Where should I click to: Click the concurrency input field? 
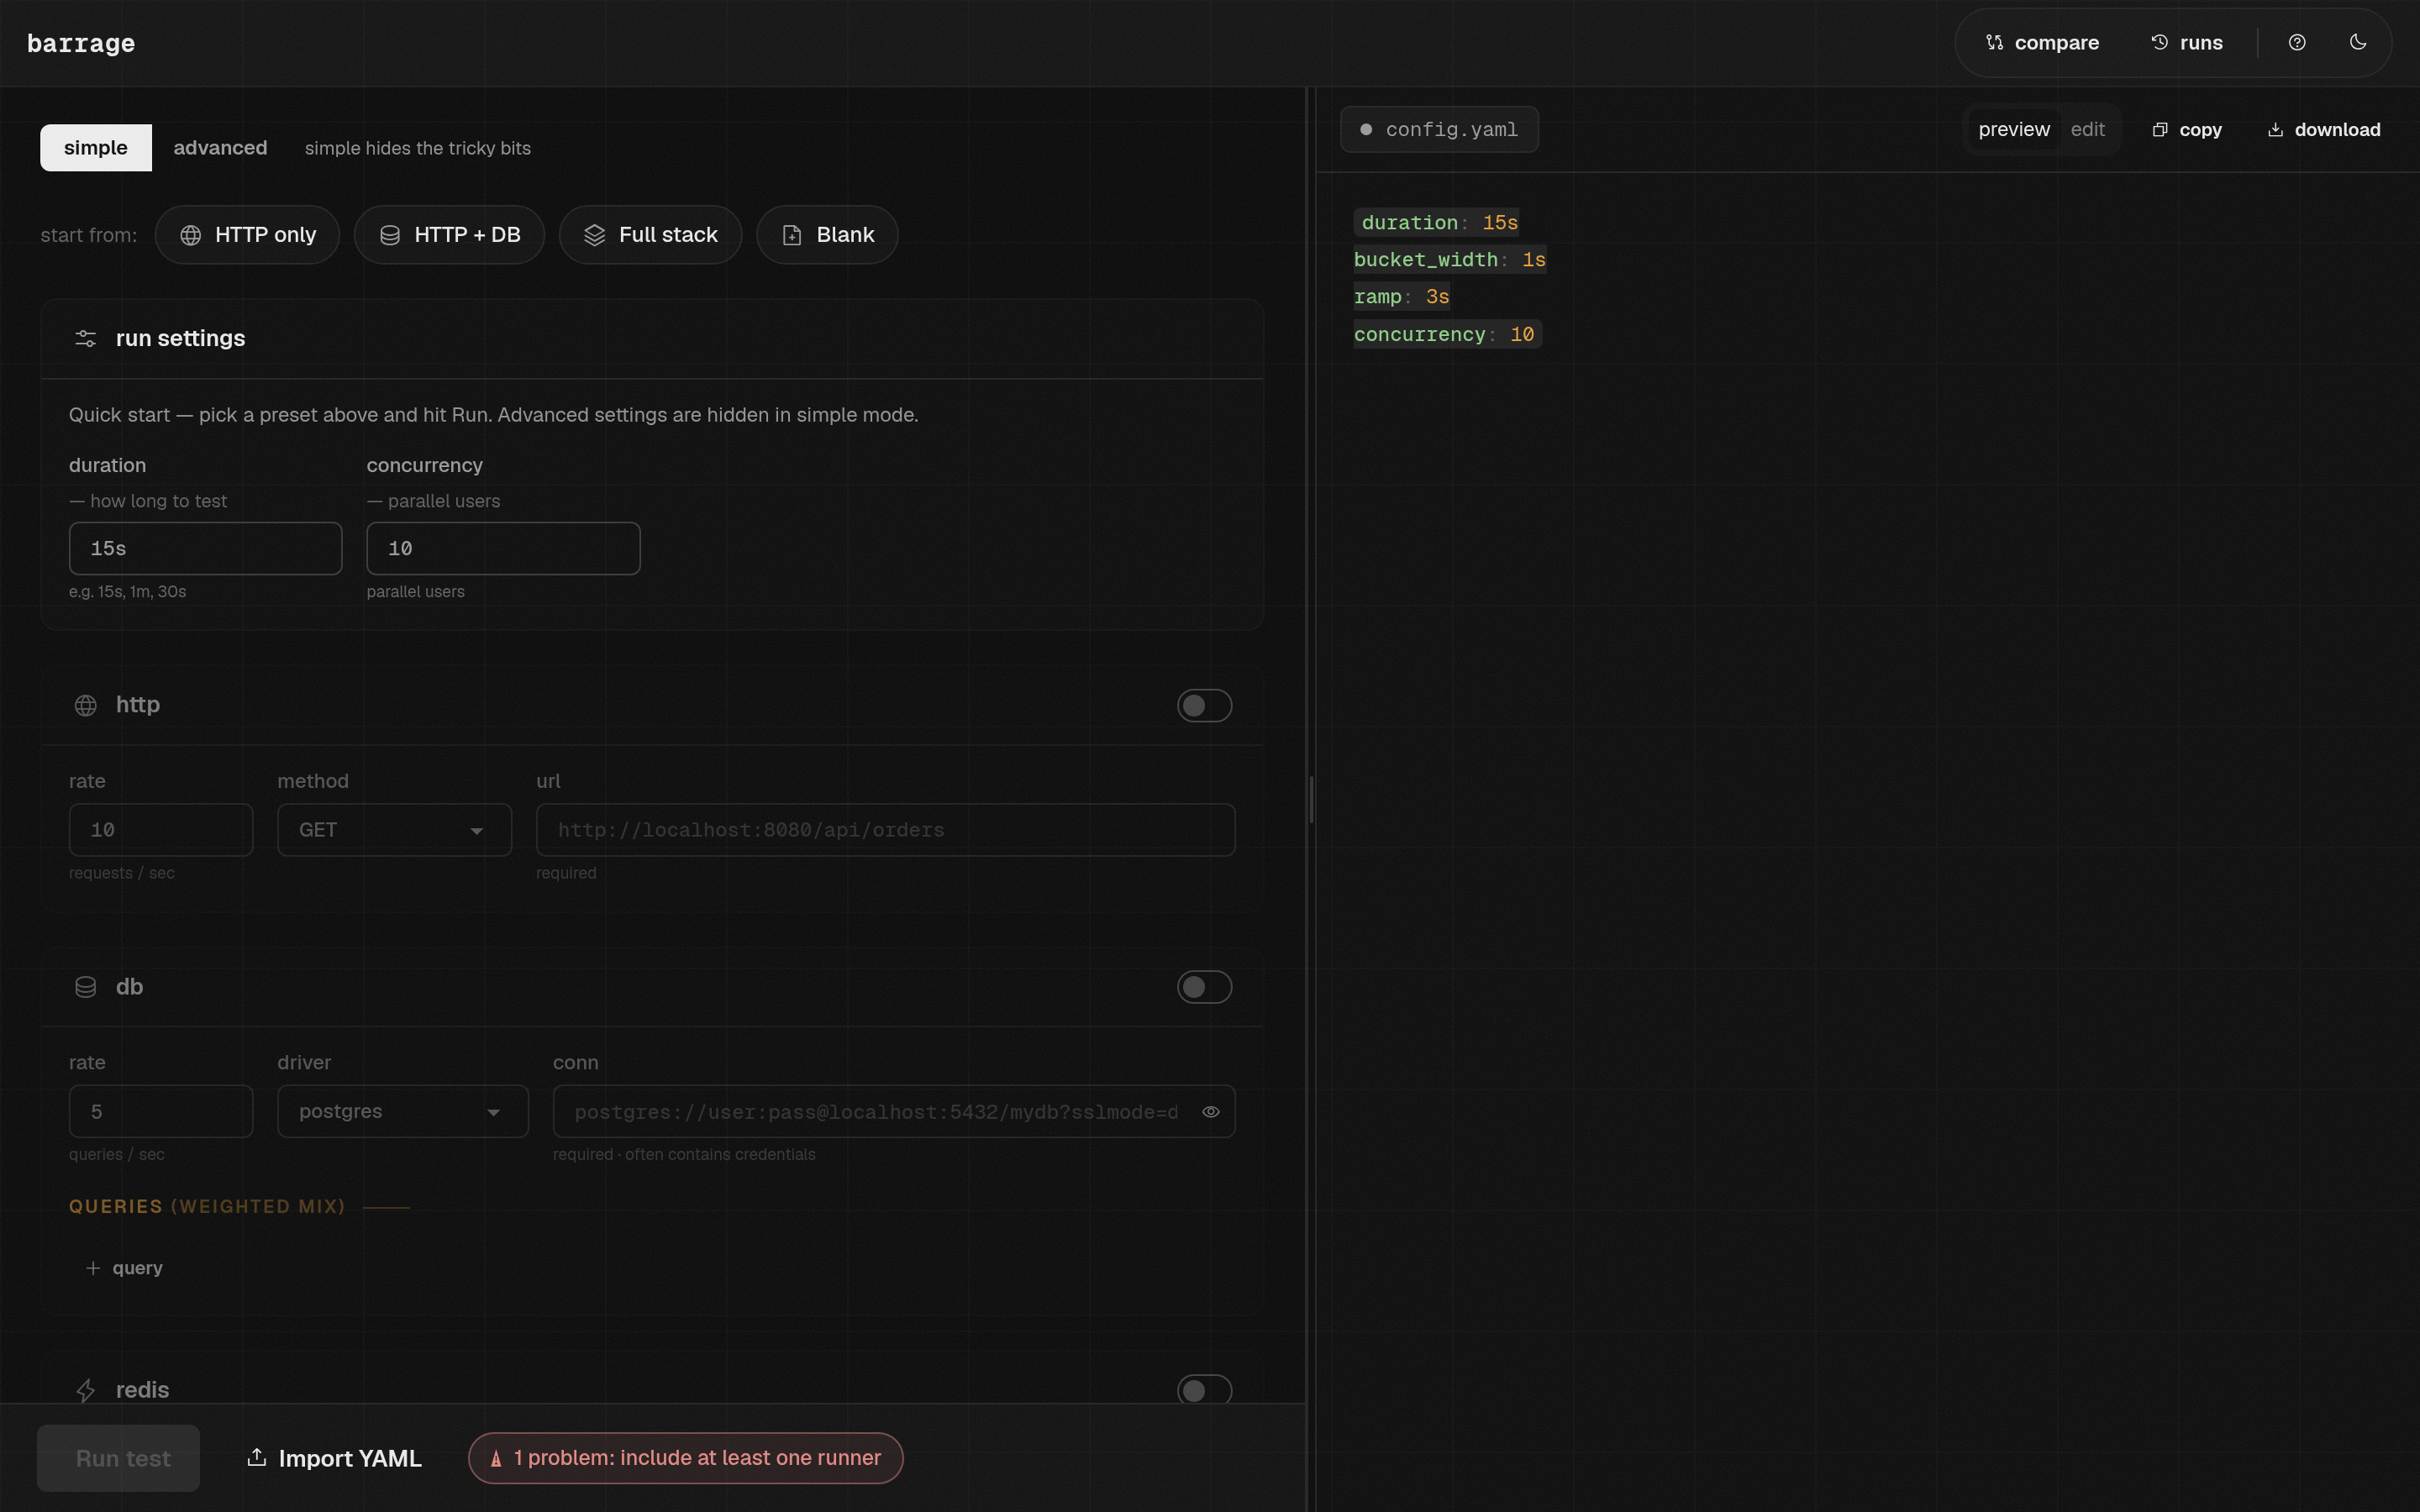point(503,548)
